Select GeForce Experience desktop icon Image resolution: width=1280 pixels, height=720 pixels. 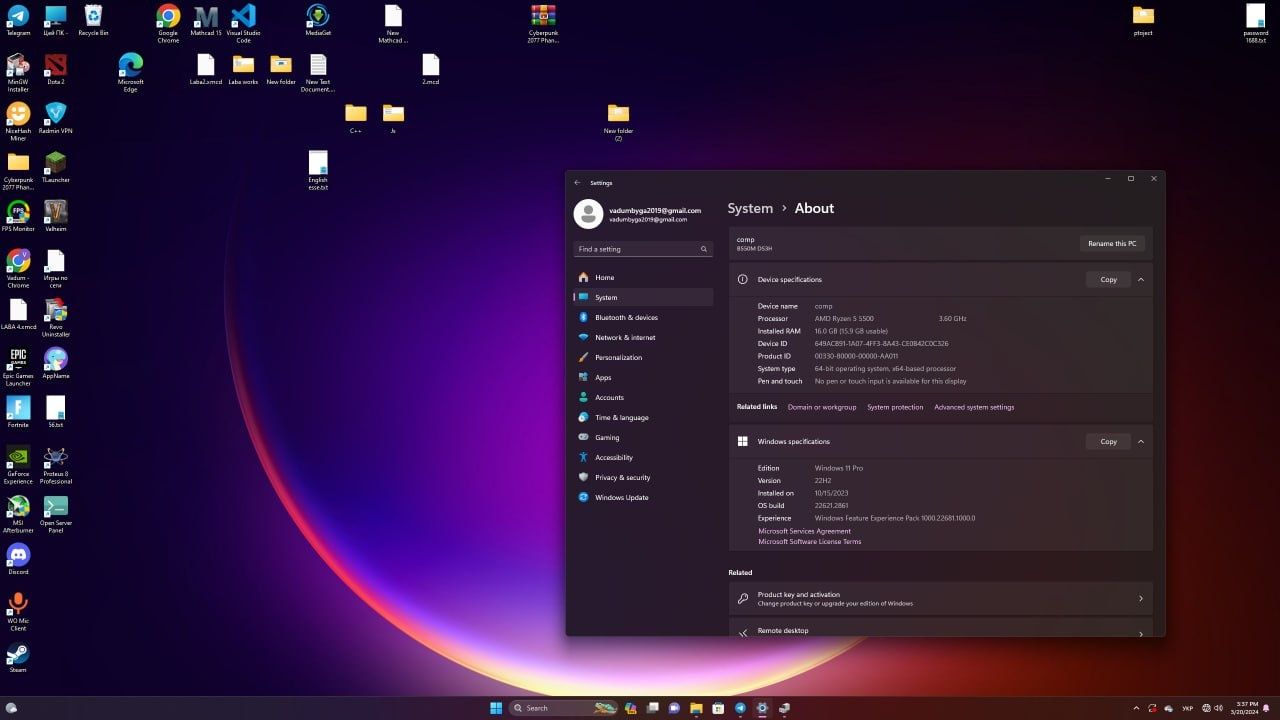(x=18, y=465)
